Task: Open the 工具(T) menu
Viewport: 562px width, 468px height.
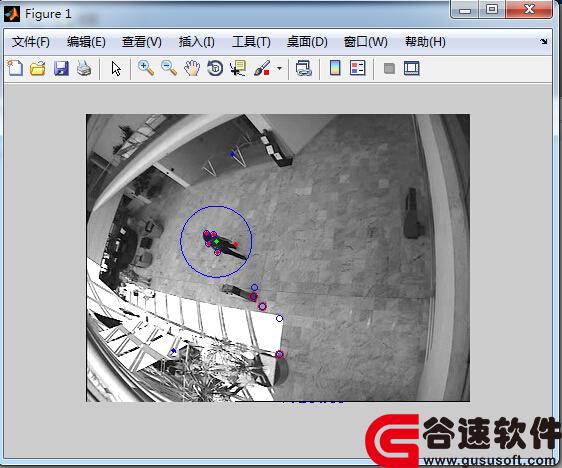Action: click(x=251, y=42)
